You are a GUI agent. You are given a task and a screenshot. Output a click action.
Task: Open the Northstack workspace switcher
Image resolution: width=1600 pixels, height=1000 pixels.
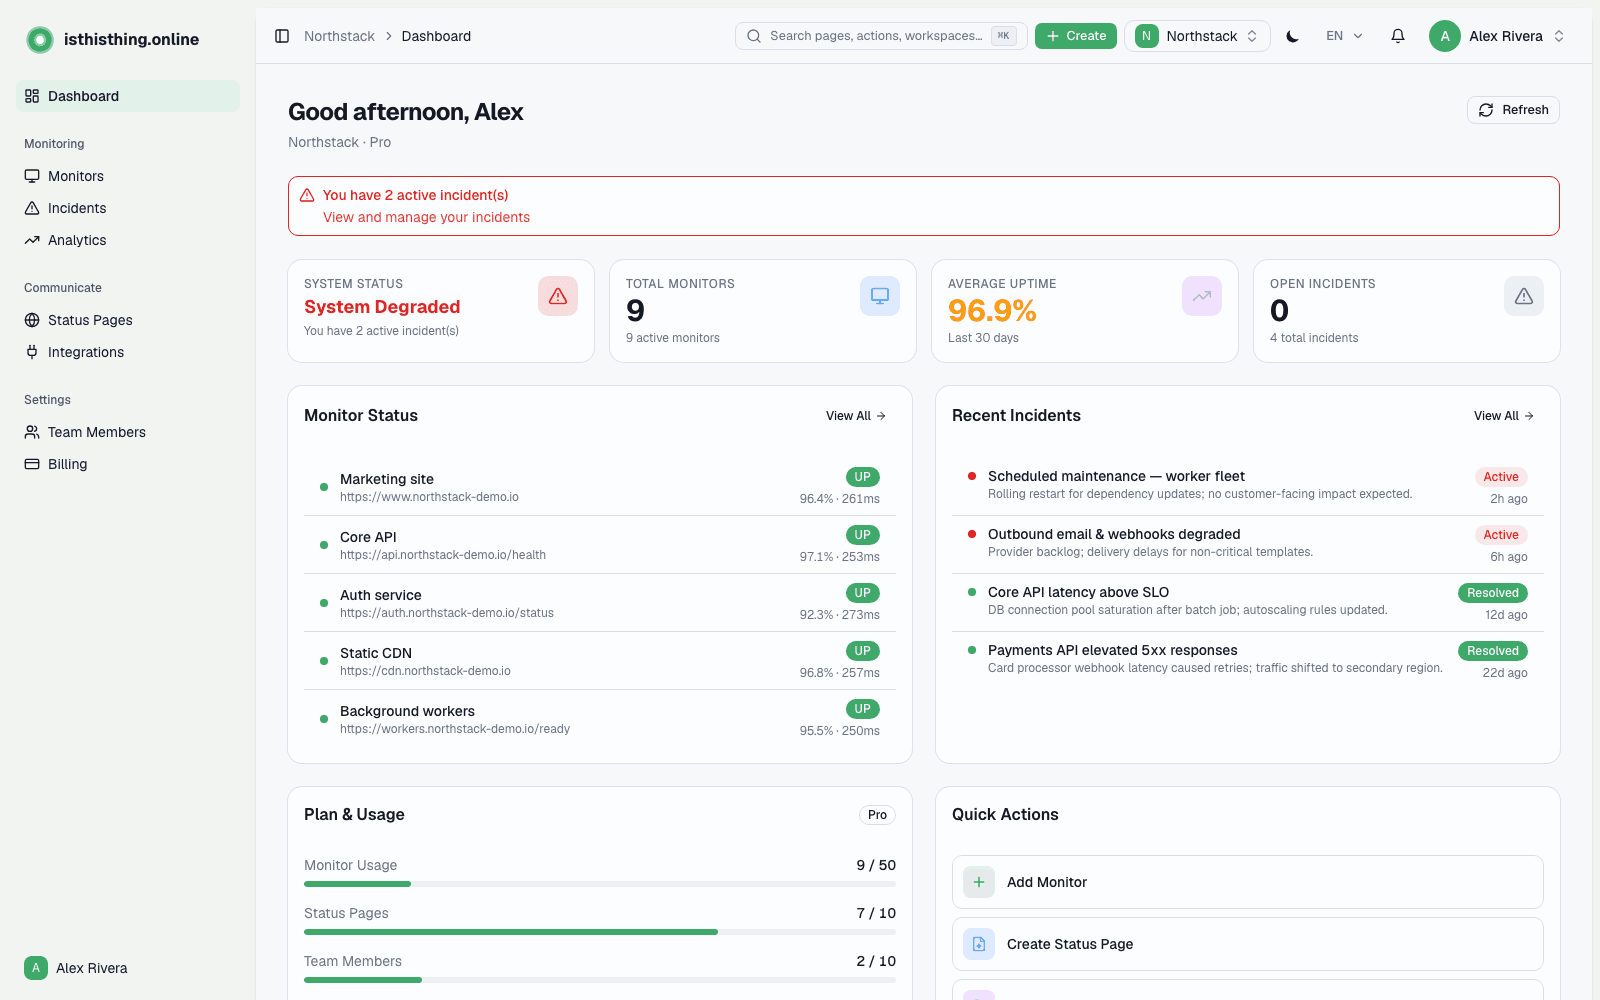(1197, 36)
